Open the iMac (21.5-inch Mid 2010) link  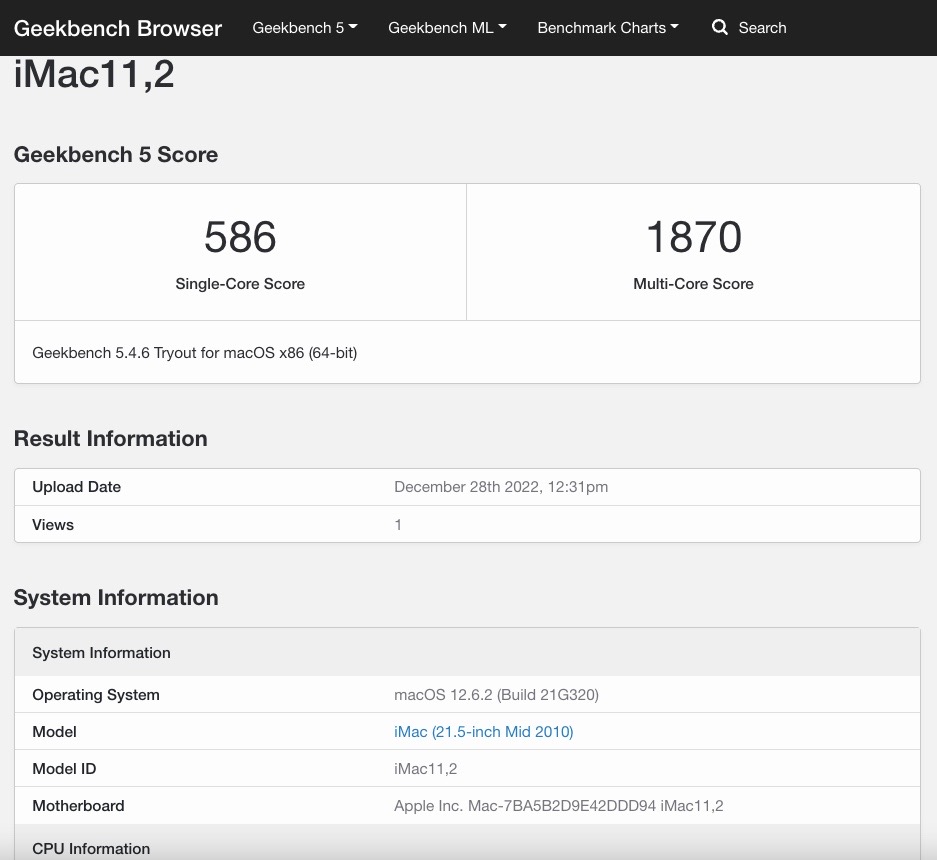click(483, 732)
